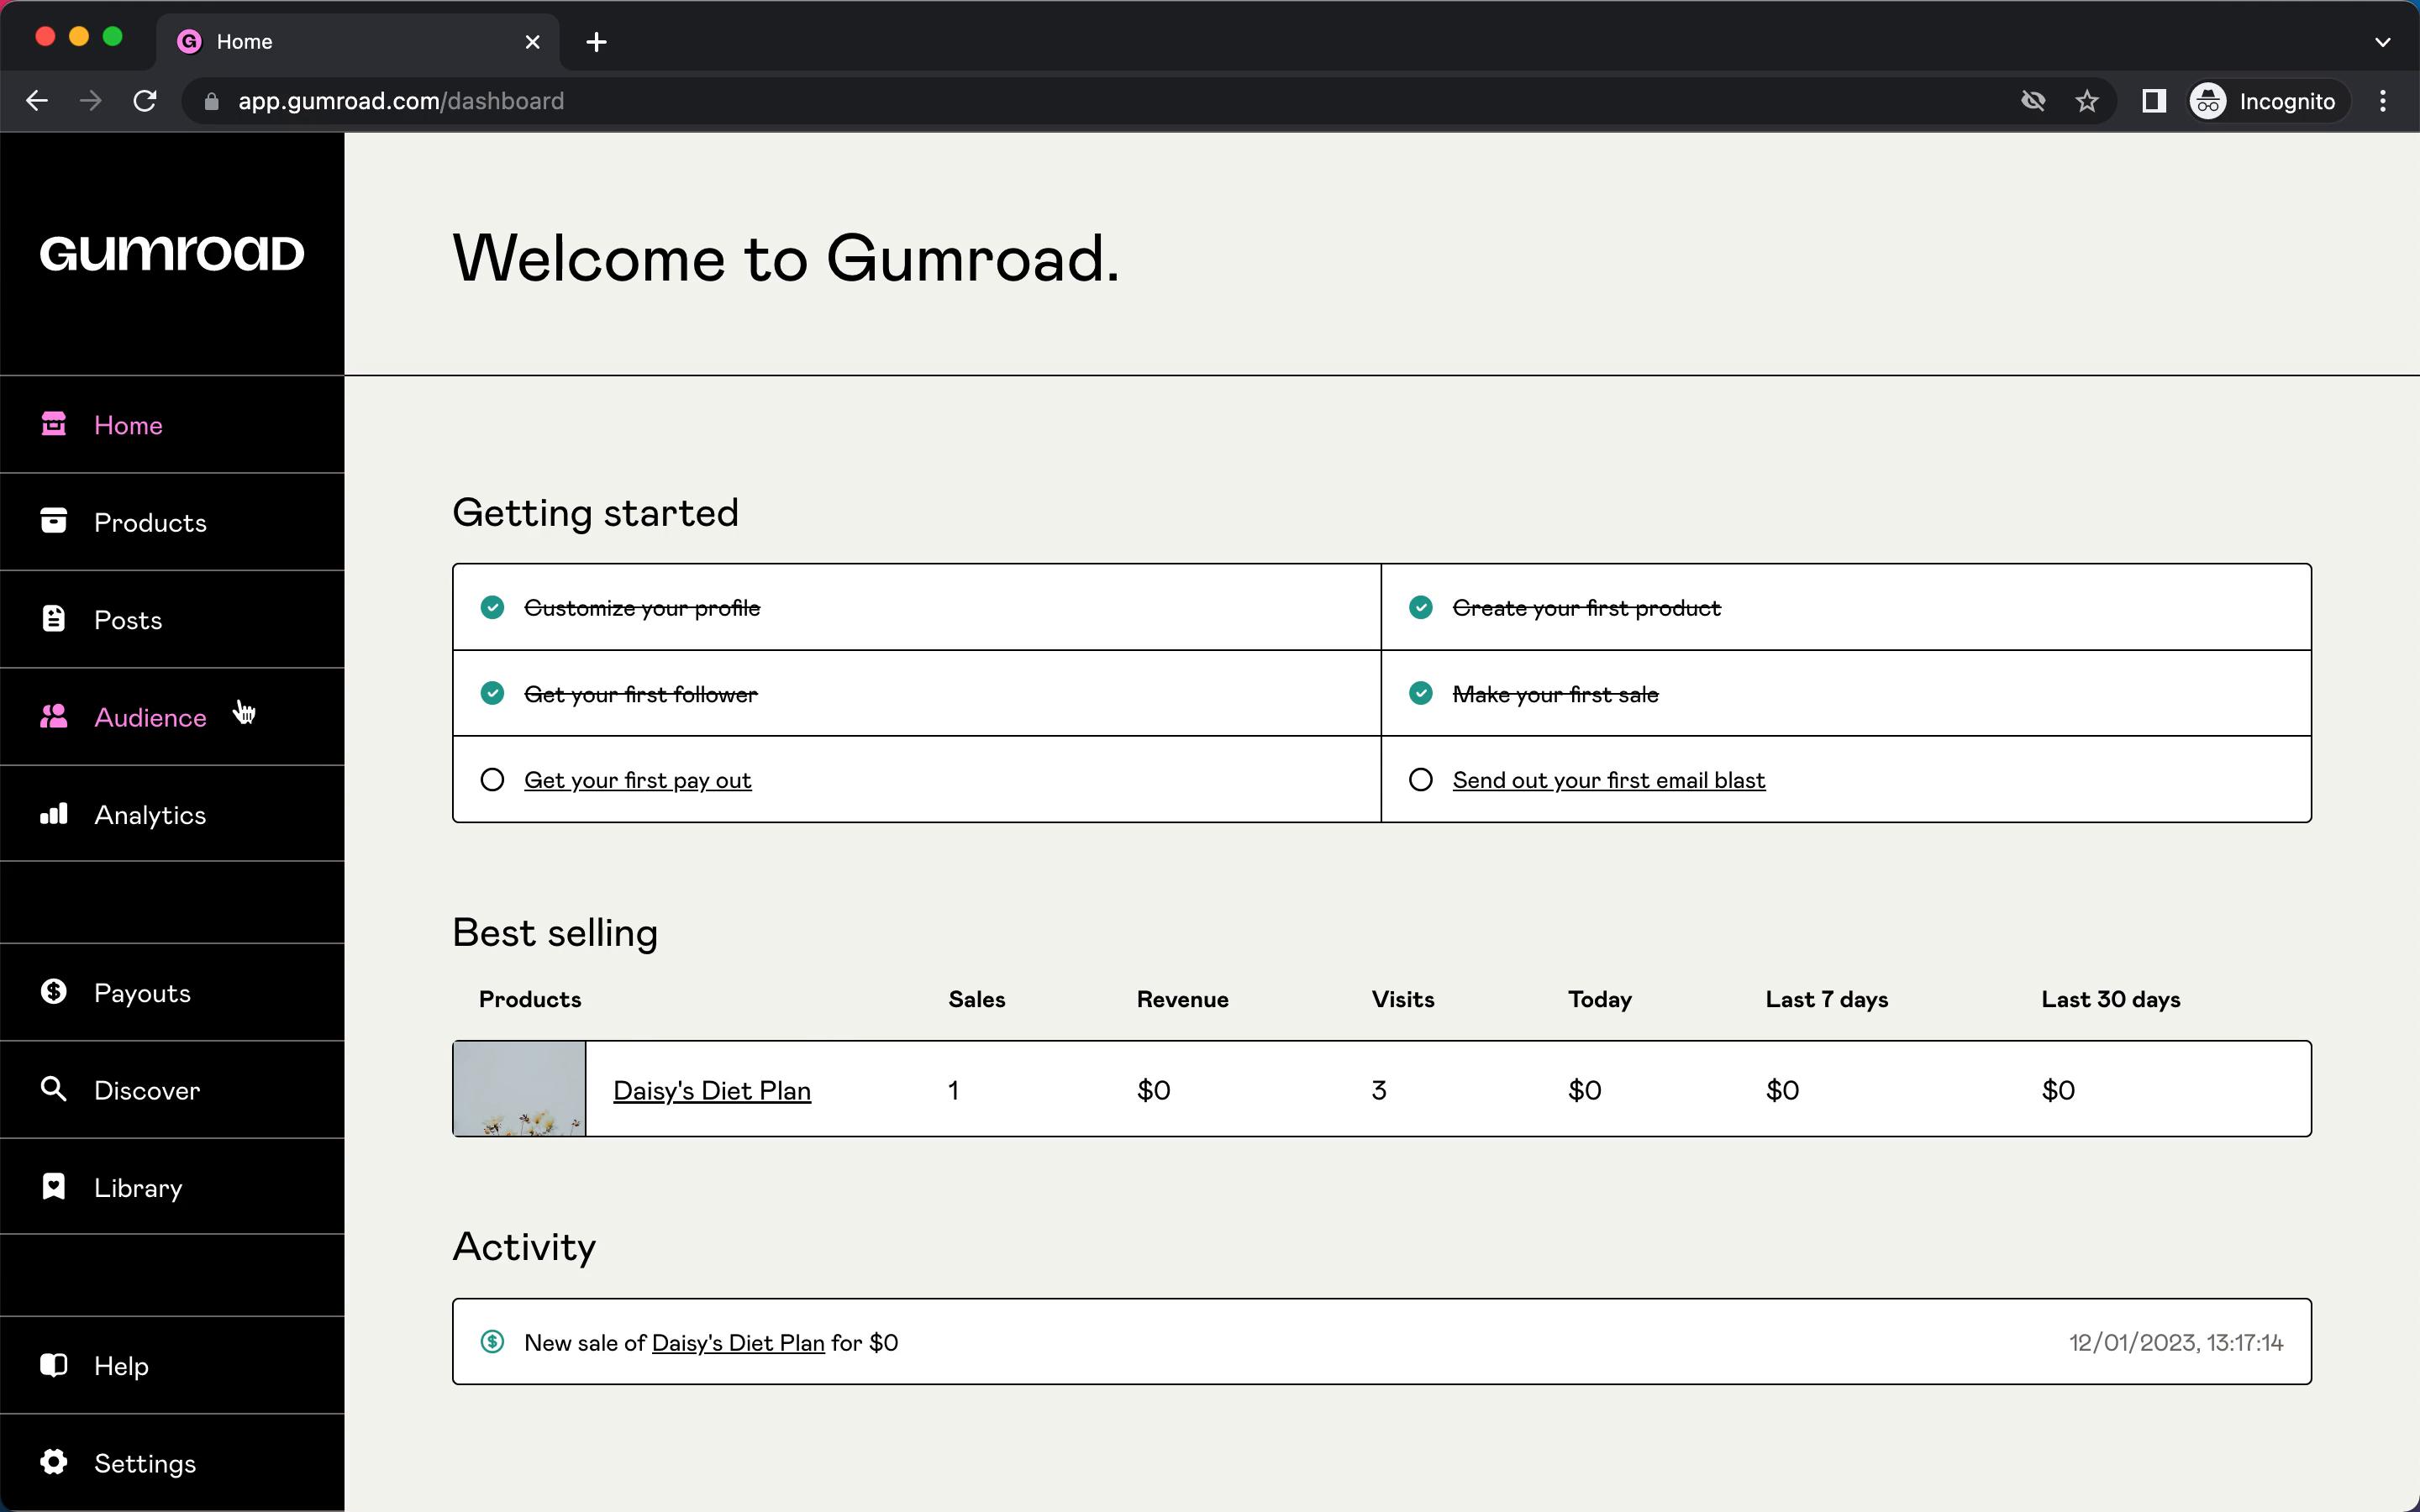Toggle completed state of Get your first pay out
The height and width of the screenshot is (1512, 2420).
coord(492,779)
